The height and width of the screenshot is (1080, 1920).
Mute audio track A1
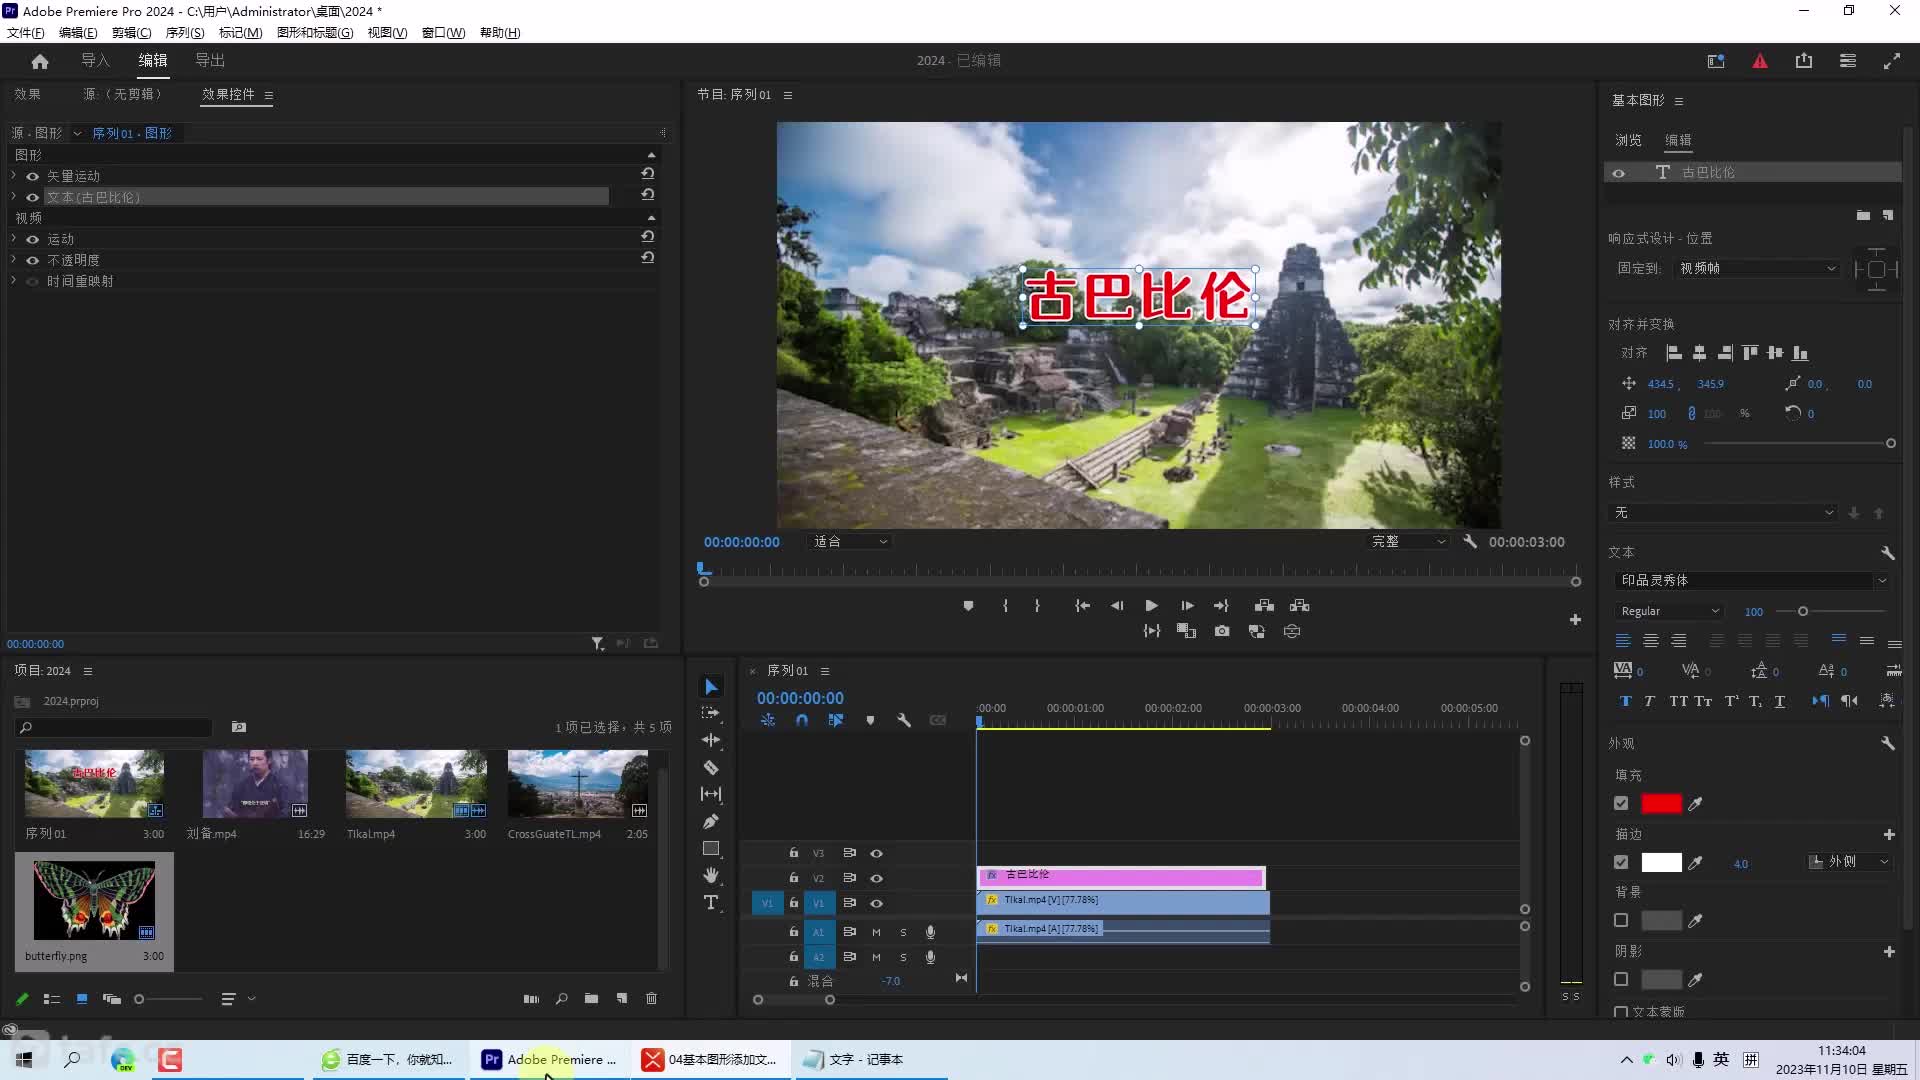[876, 932]
